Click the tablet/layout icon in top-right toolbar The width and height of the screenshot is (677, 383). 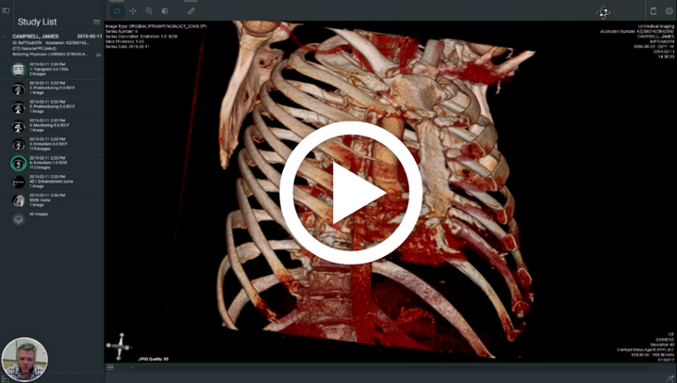point(653,11)
